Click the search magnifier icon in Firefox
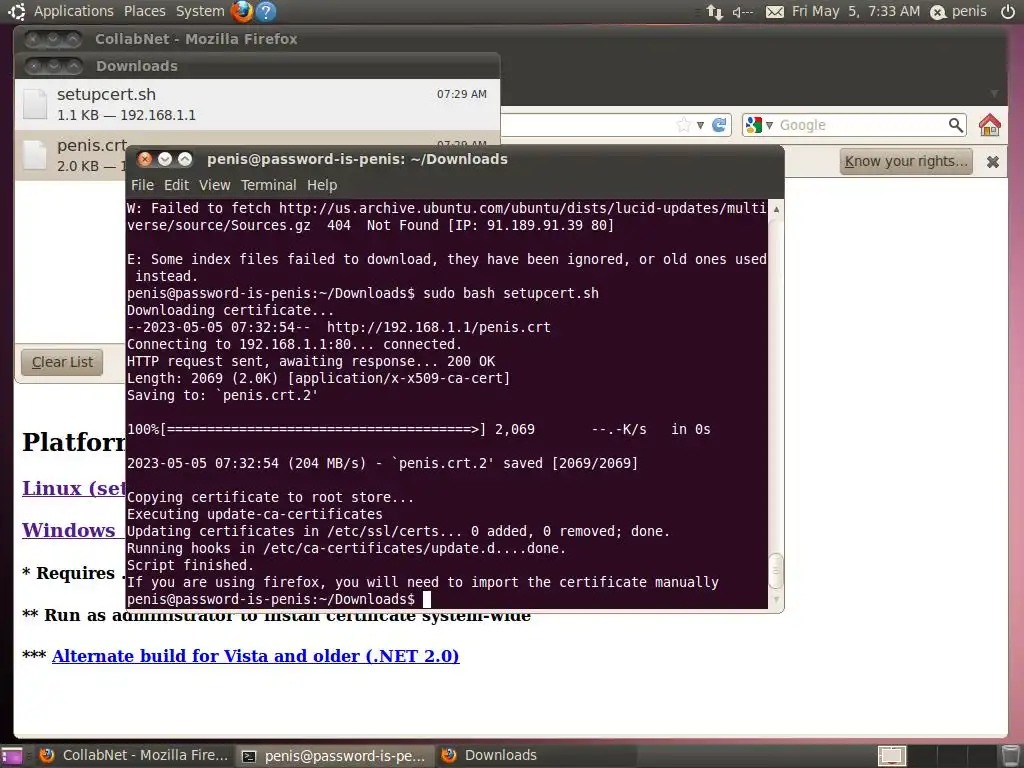Image resolution: width=1024 pixels, height=768 pixels. [x=955, y=125]
